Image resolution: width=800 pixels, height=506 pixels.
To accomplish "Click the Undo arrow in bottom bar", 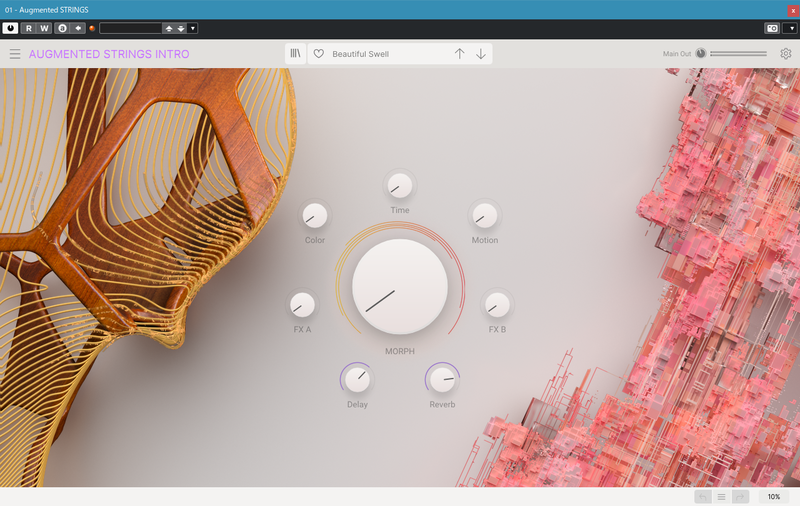I will click(703, 496).
